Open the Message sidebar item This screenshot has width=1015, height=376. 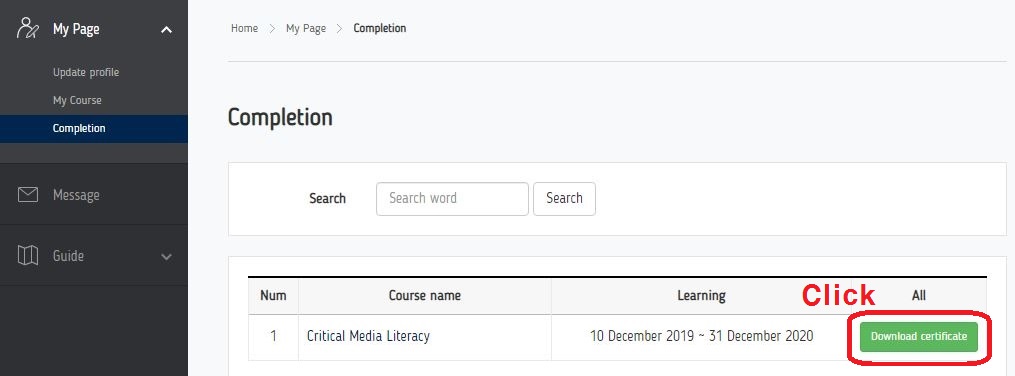coord(94,195)
